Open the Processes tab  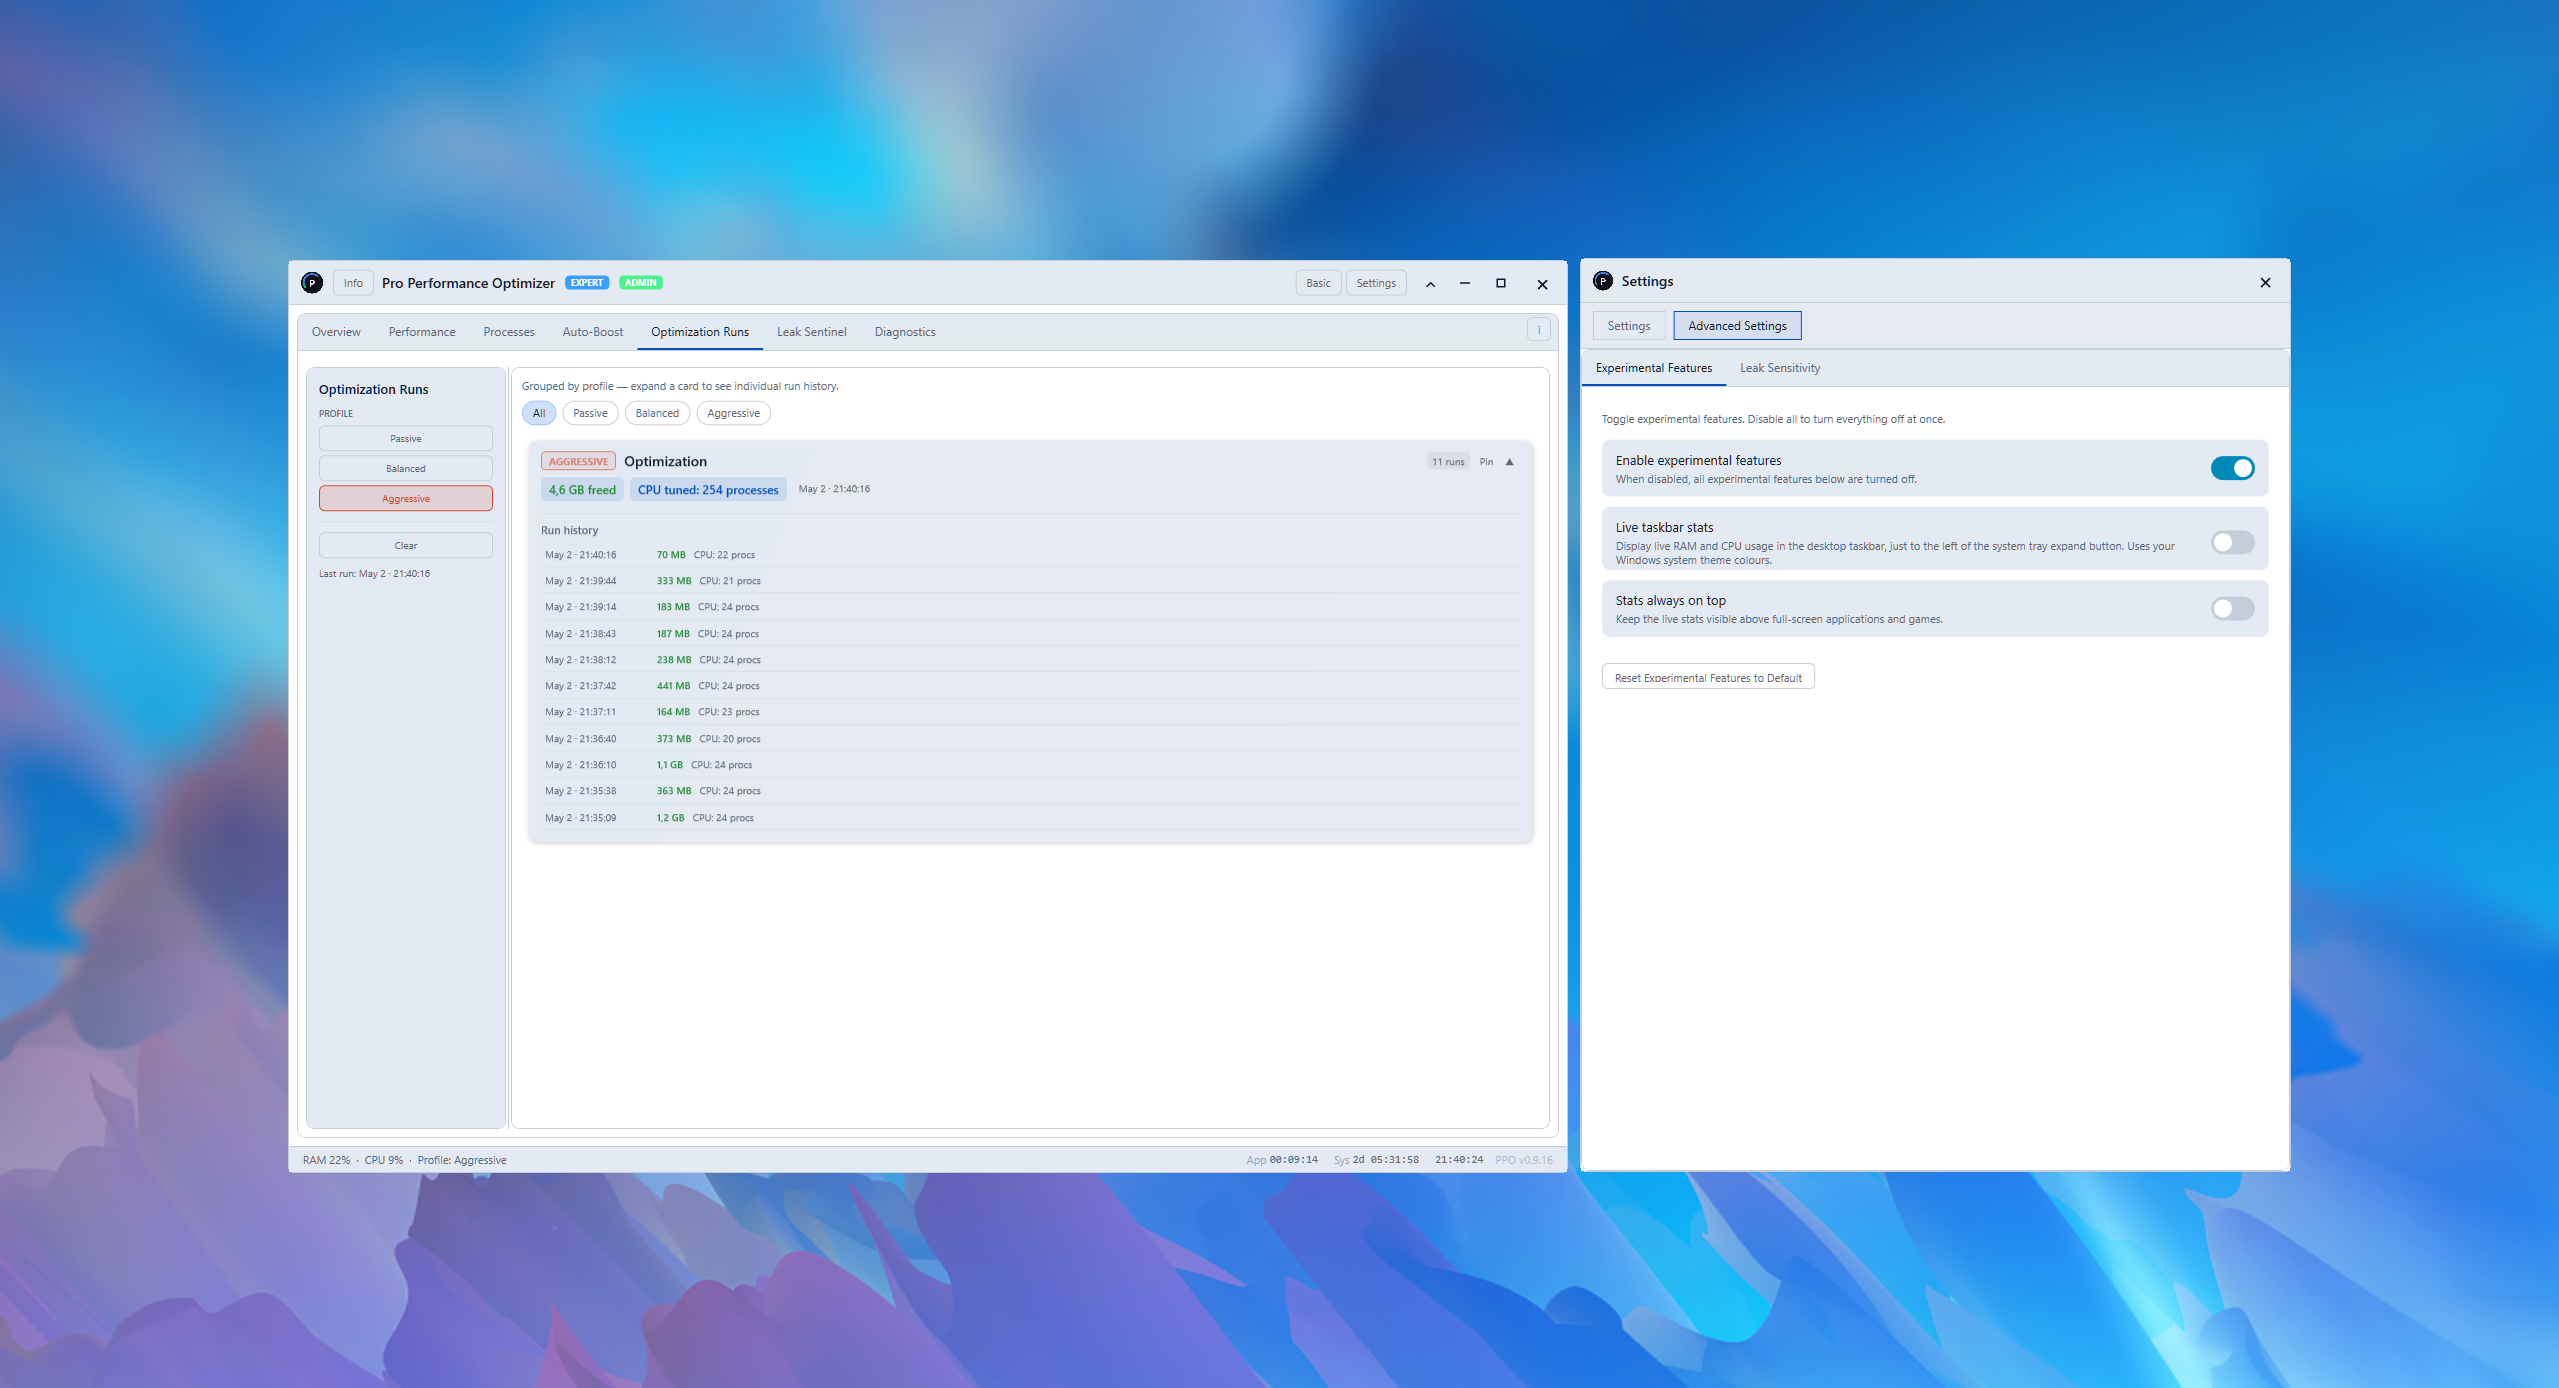[x=509, y=332]
